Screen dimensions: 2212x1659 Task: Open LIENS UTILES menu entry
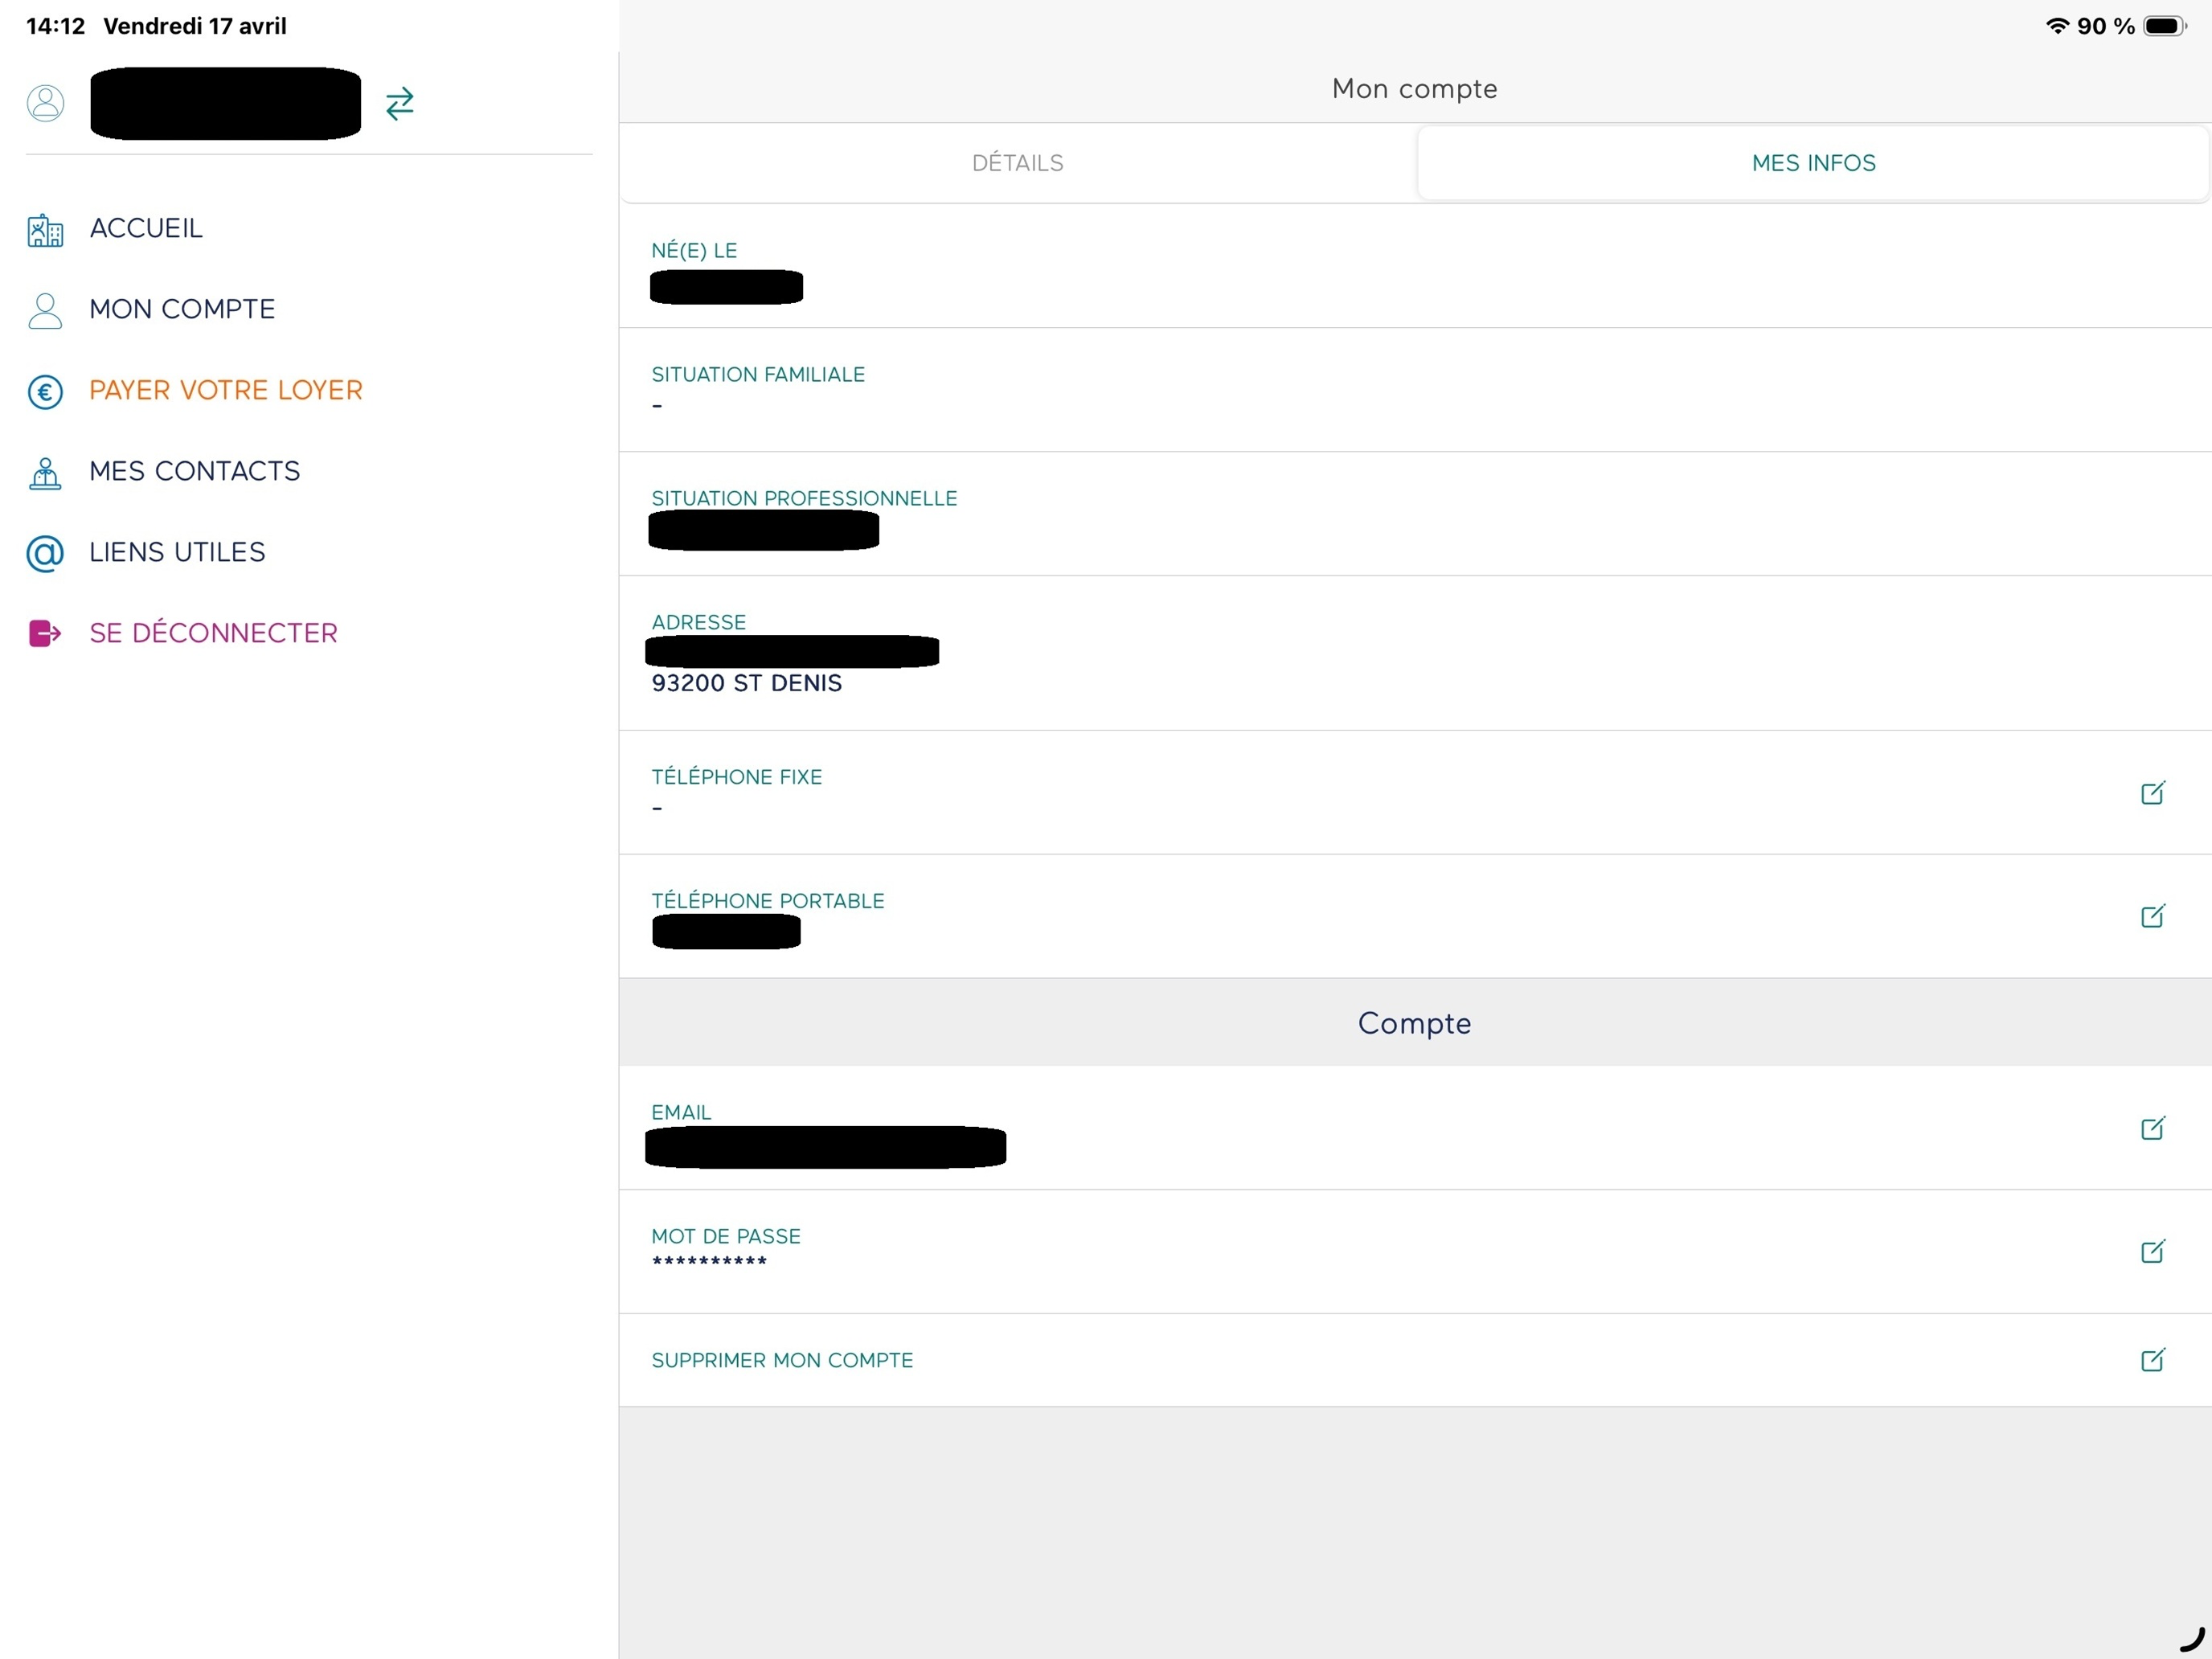coord(177,553)
